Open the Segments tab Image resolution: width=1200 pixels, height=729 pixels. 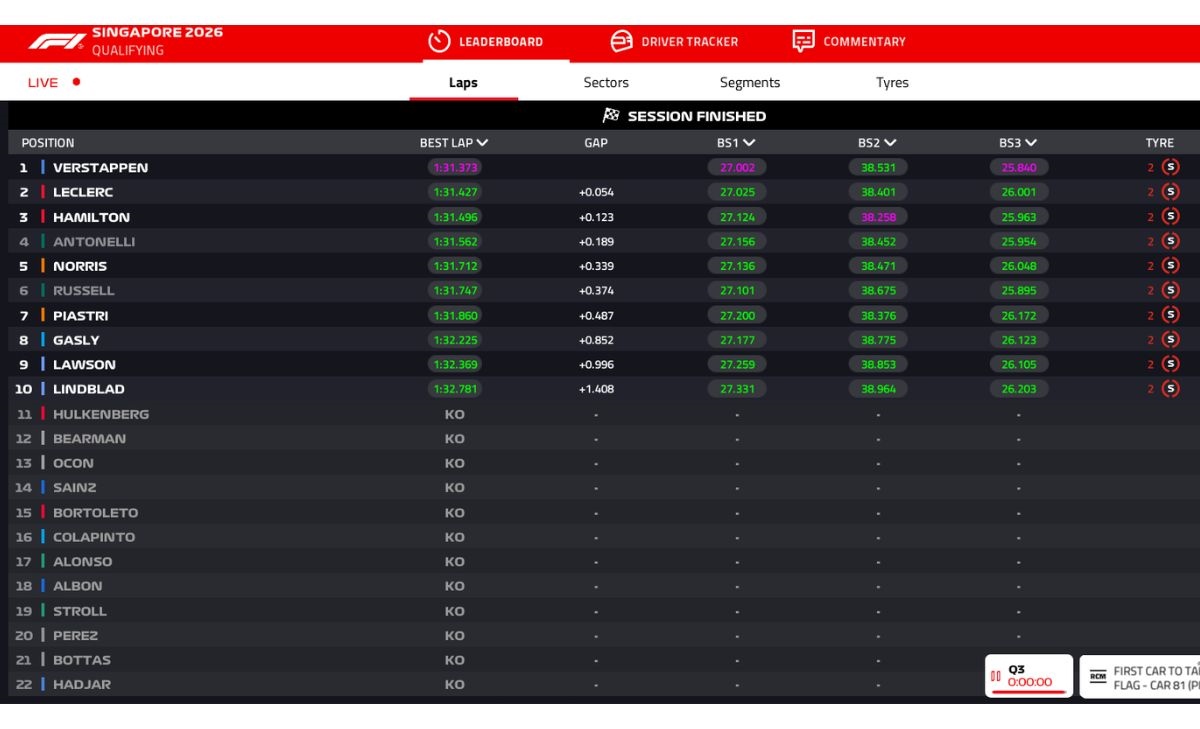(750, 83)
